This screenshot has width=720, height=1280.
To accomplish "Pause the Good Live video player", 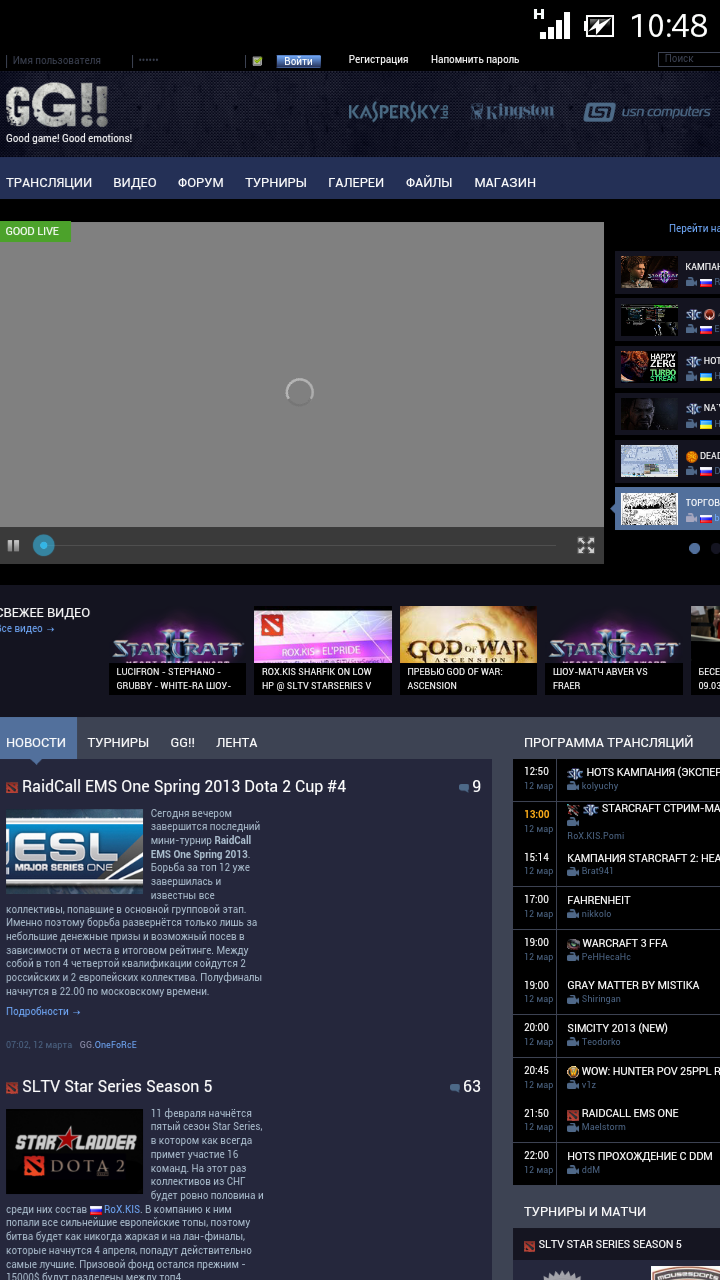I will [14, 546].
